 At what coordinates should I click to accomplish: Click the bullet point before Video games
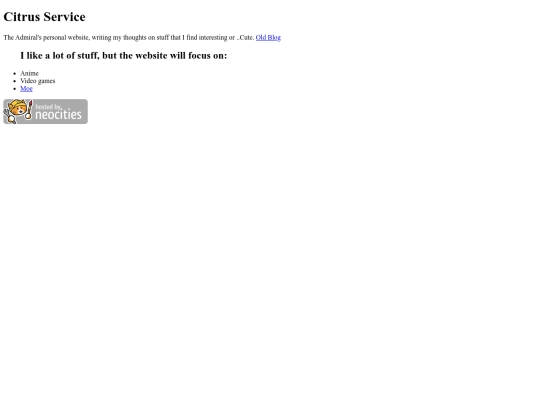tap(14, 81)
